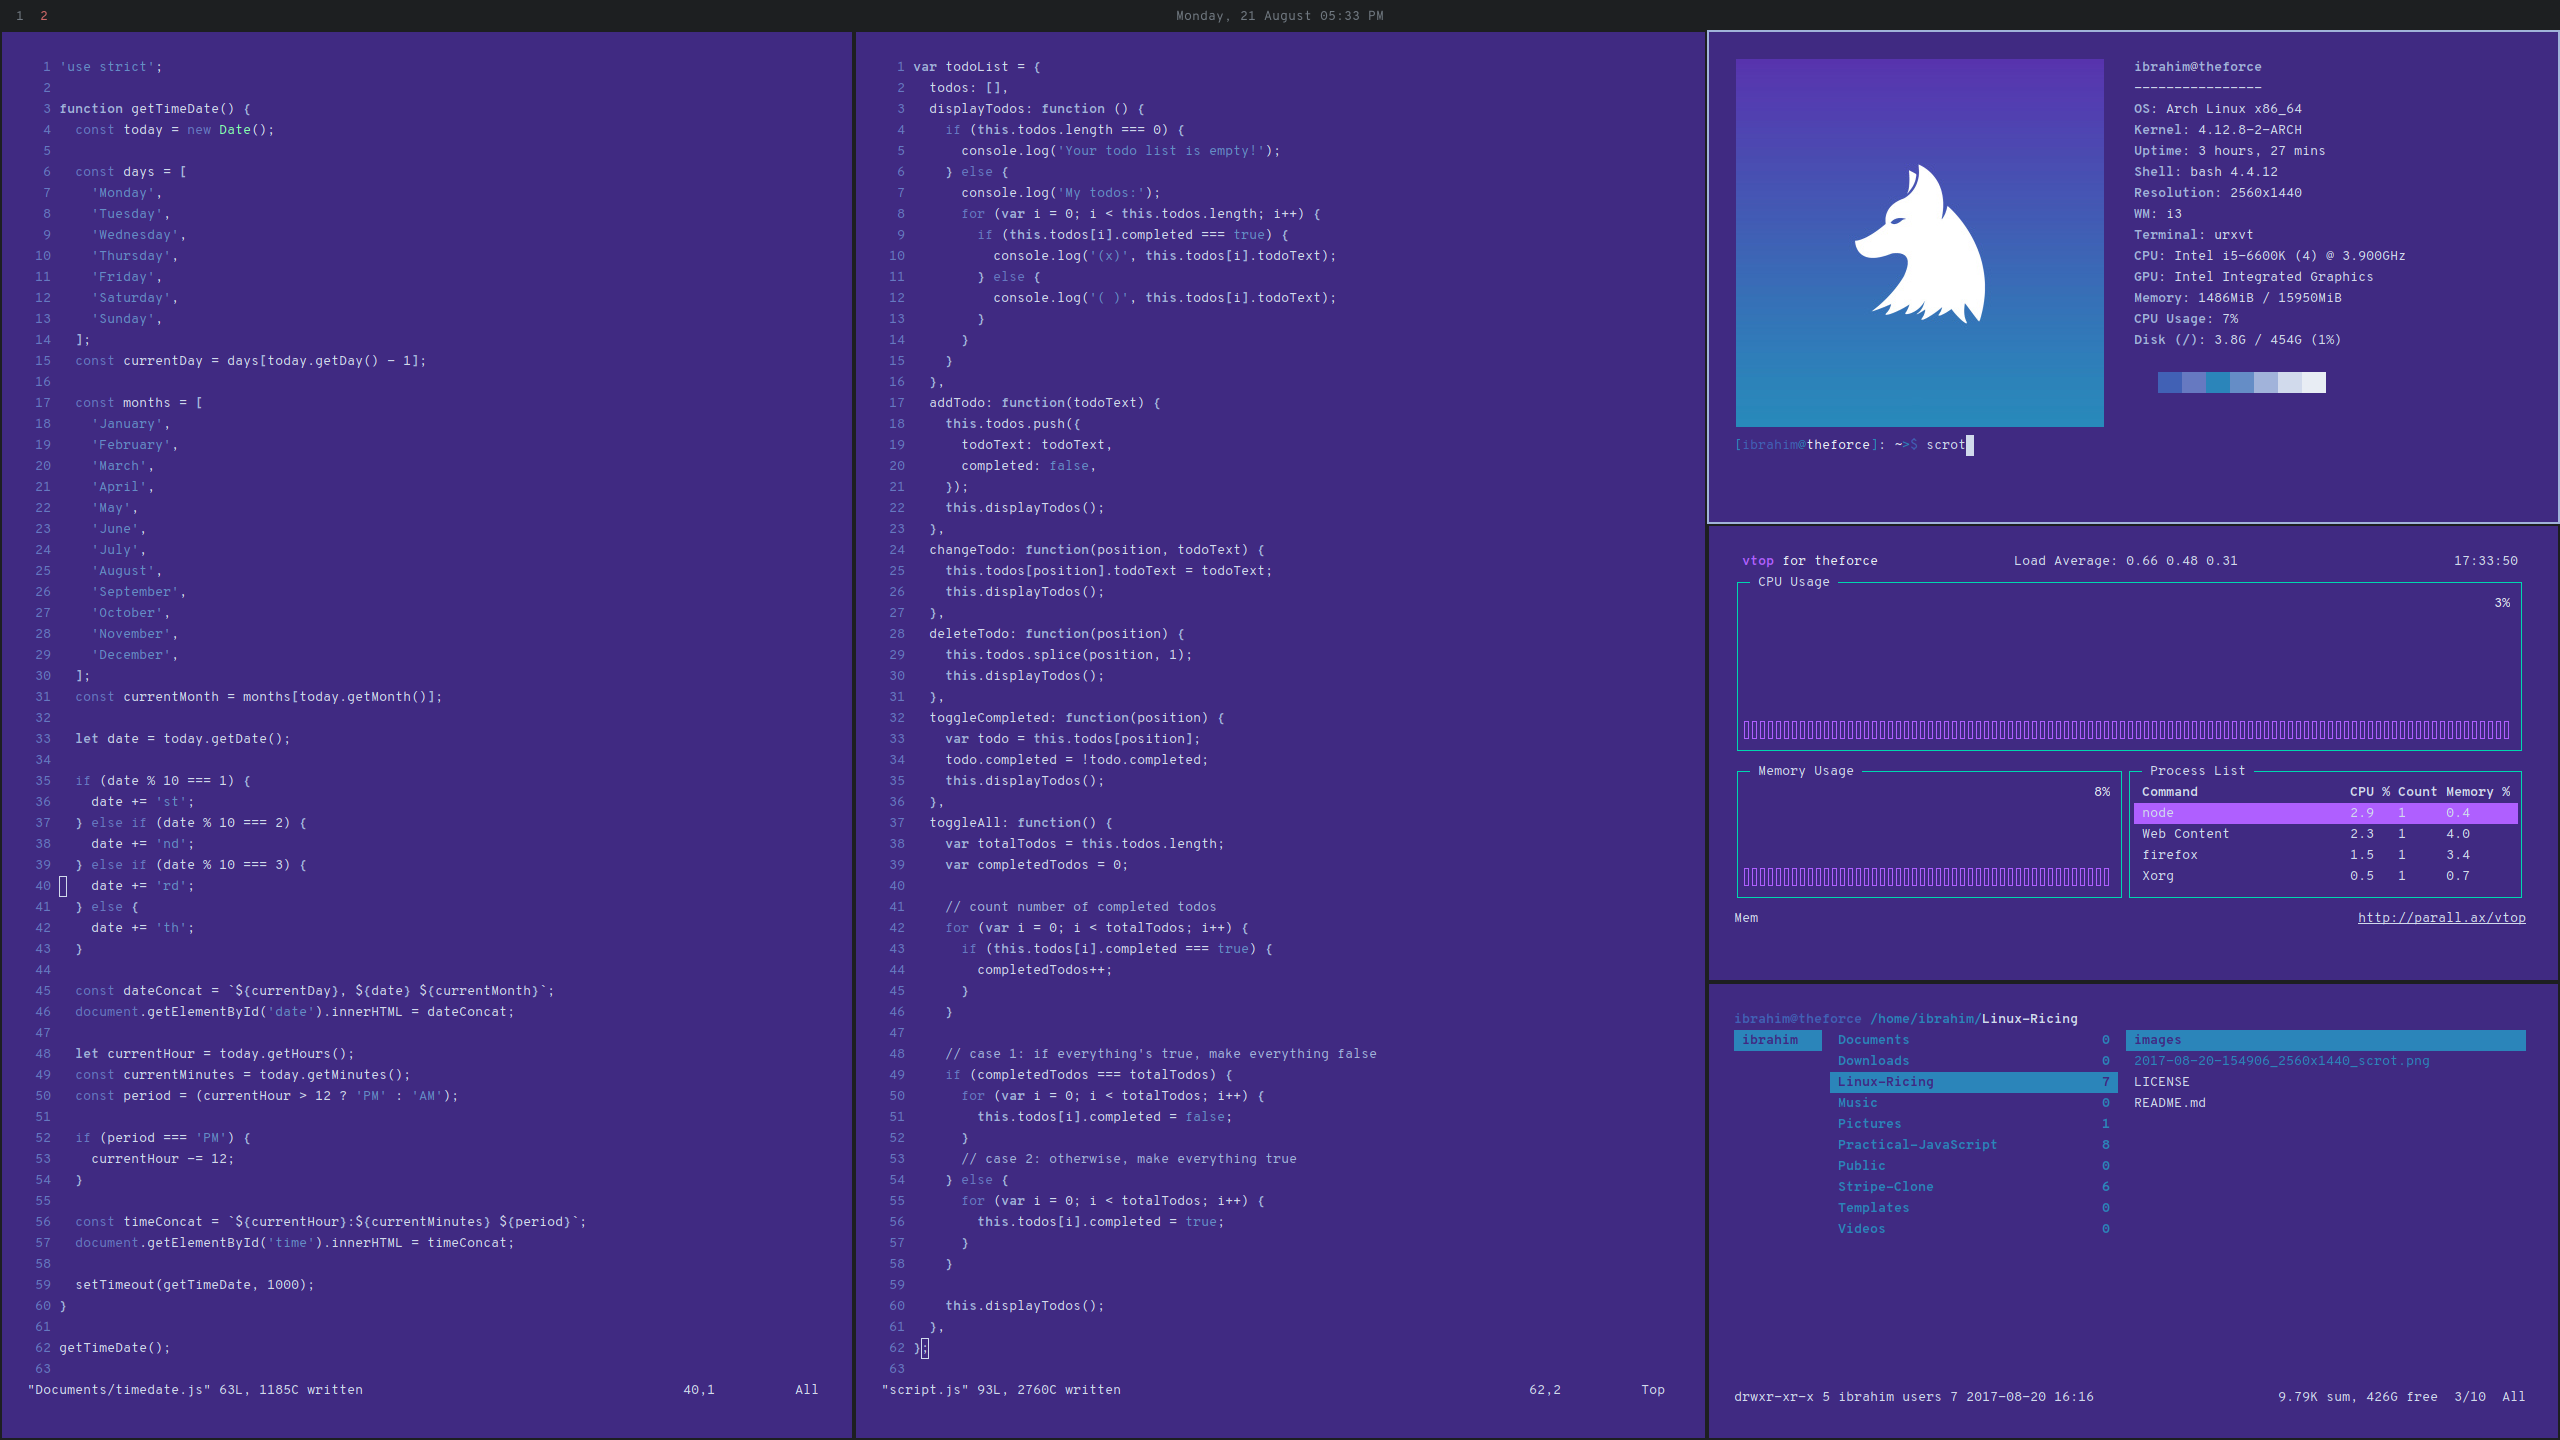Select the ibrahim tab in ranger sidebar
Viewport: 2560px width, 1440px height.
pyautogui.click(x=1771, y=1039)
